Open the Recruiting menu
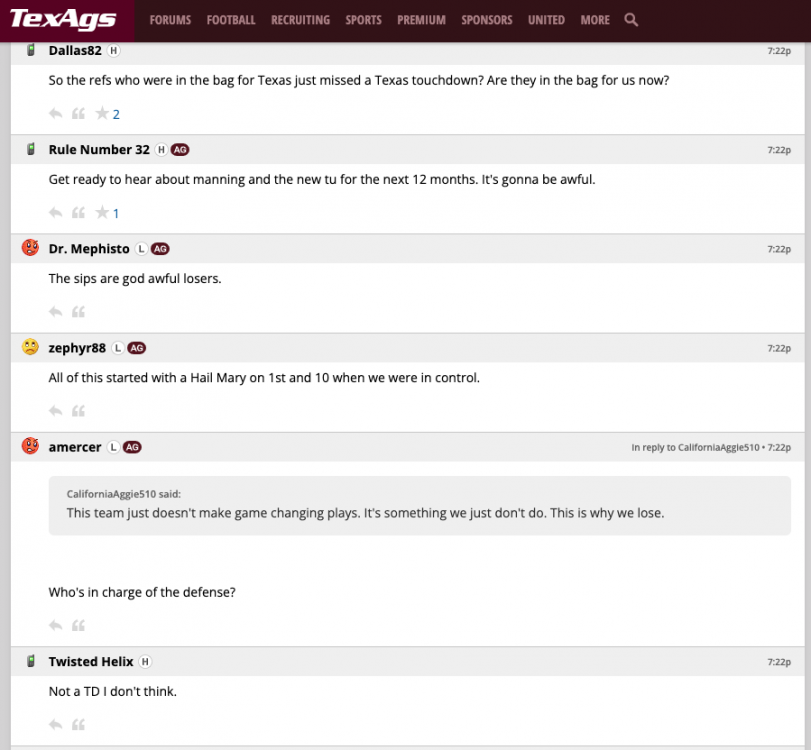Viewport: 811px width, 750px height. tap(300, 20)
